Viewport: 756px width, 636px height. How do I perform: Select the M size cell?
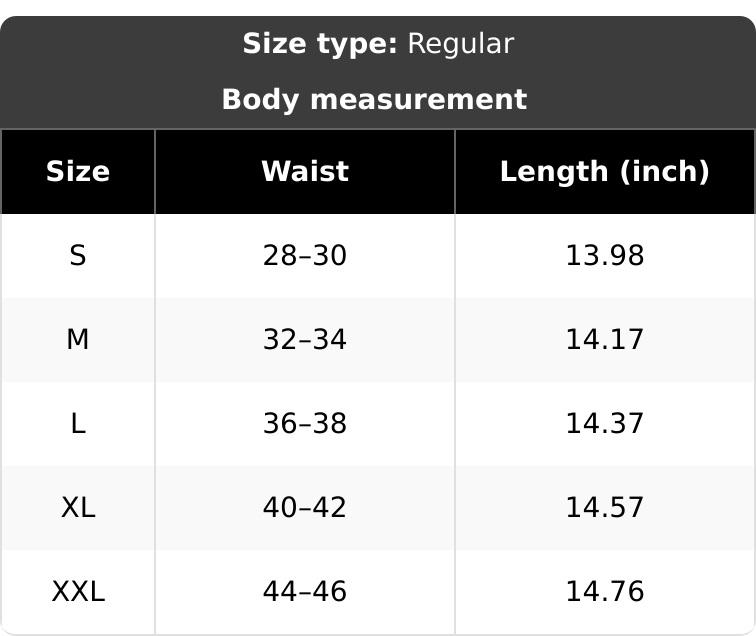(x=78, y=339)
